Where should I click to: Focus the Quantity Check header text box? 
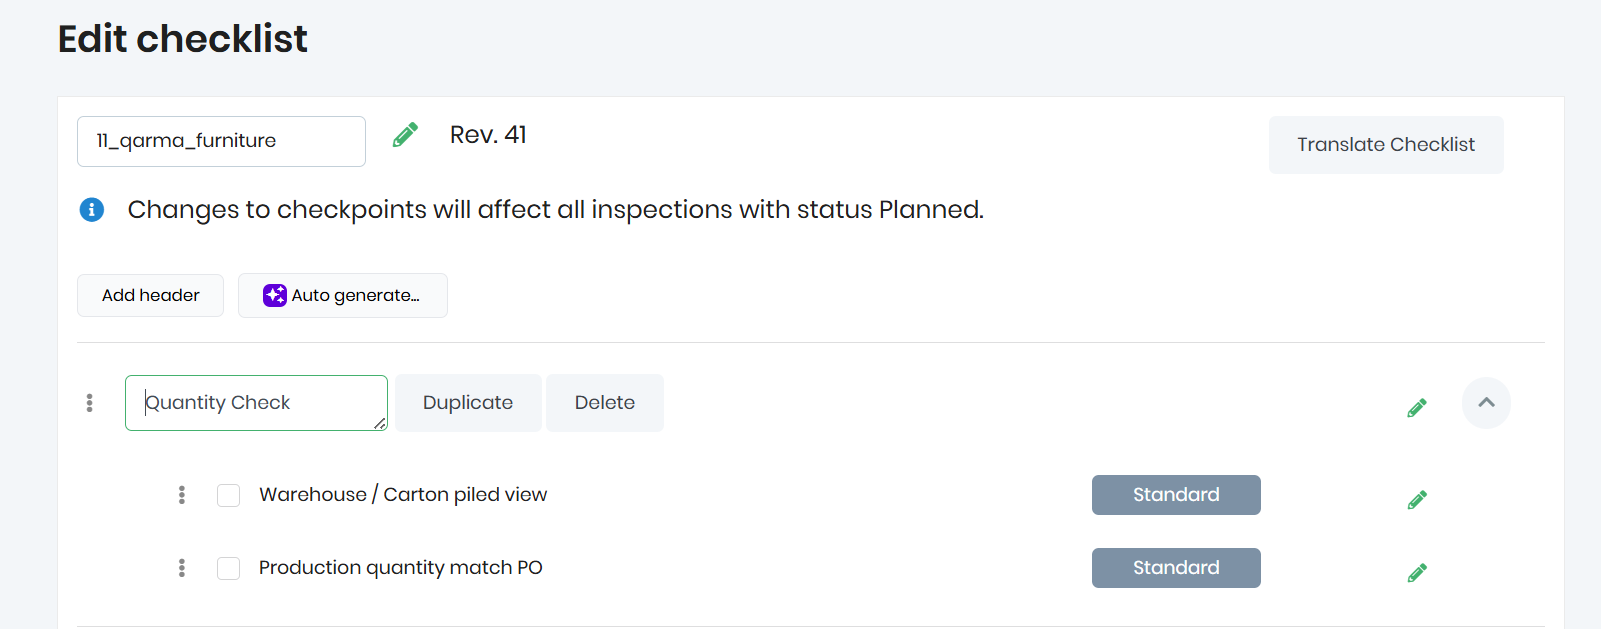[x=256, y=403]
